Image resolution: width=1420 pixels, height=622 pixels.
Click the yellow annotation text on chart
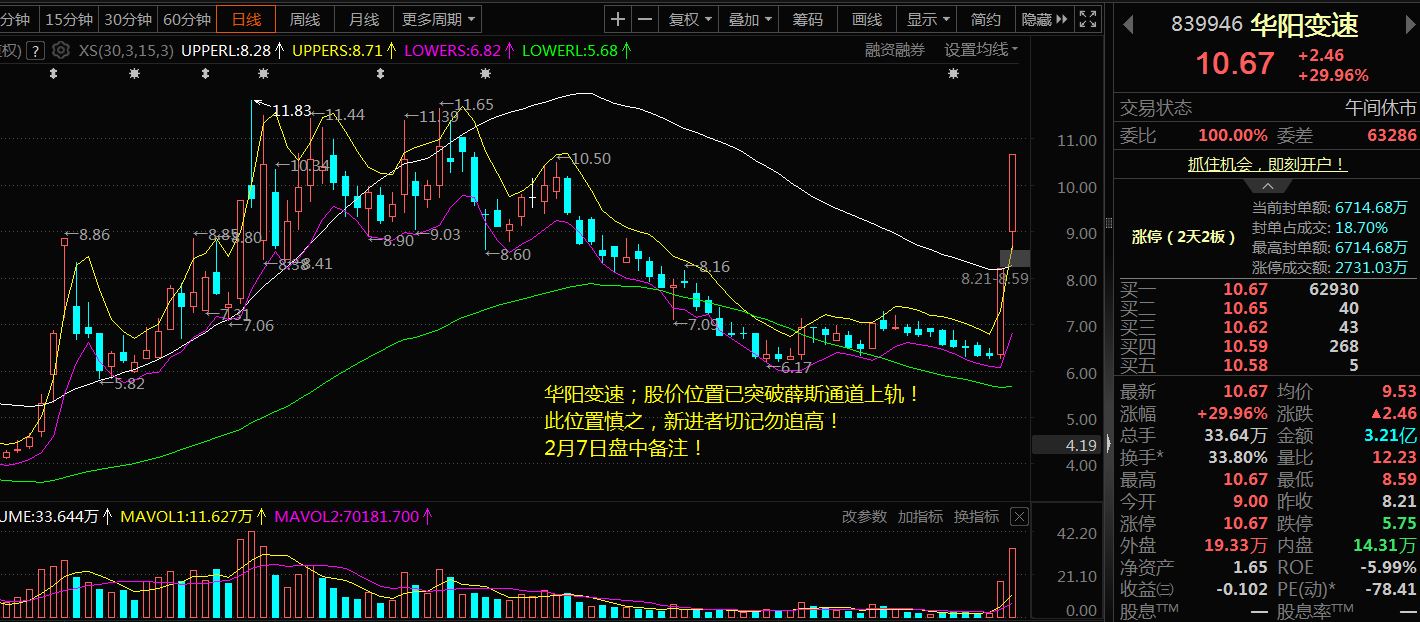732,421
